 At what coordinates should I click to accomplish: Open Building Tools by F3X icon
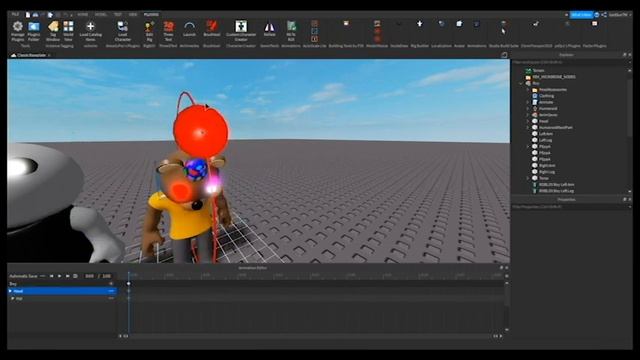coord(346,24)
